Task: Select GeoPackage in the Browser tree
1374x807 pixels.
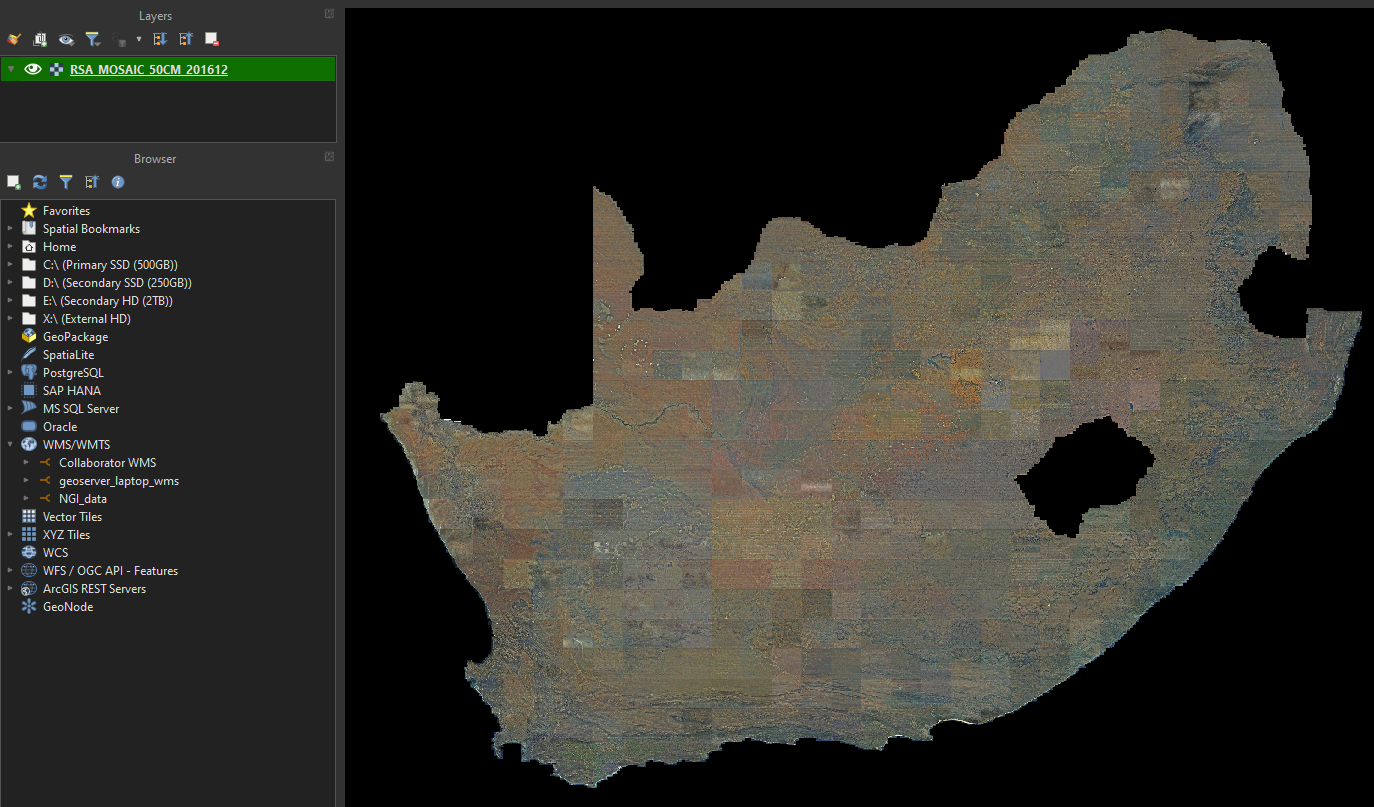Action: tap(75, 337)
